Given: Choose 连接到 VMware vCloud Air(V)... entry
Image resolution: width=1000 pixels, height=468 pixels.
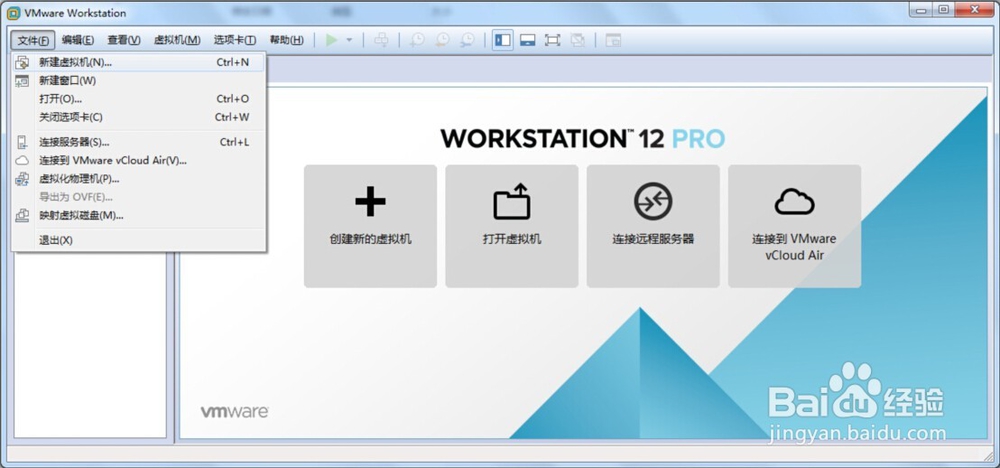Looking at the screenshot, I should click(138, 161).
